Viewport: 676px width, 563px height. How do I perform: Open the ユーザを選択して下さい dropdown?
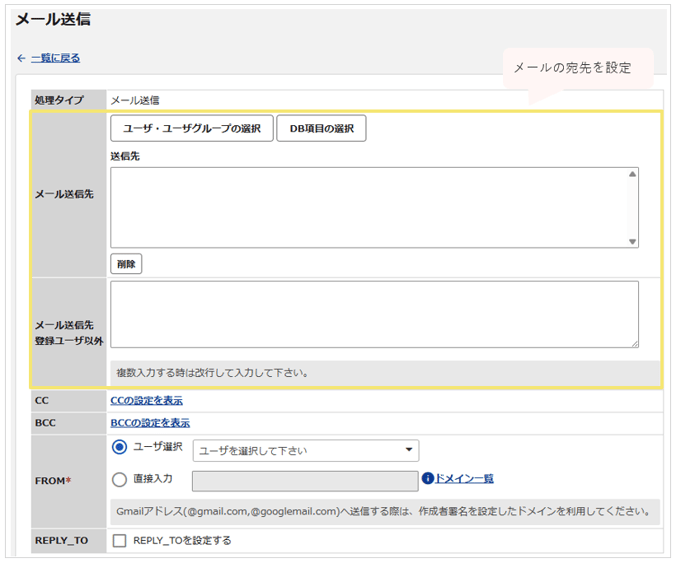[x=306, y=450]
